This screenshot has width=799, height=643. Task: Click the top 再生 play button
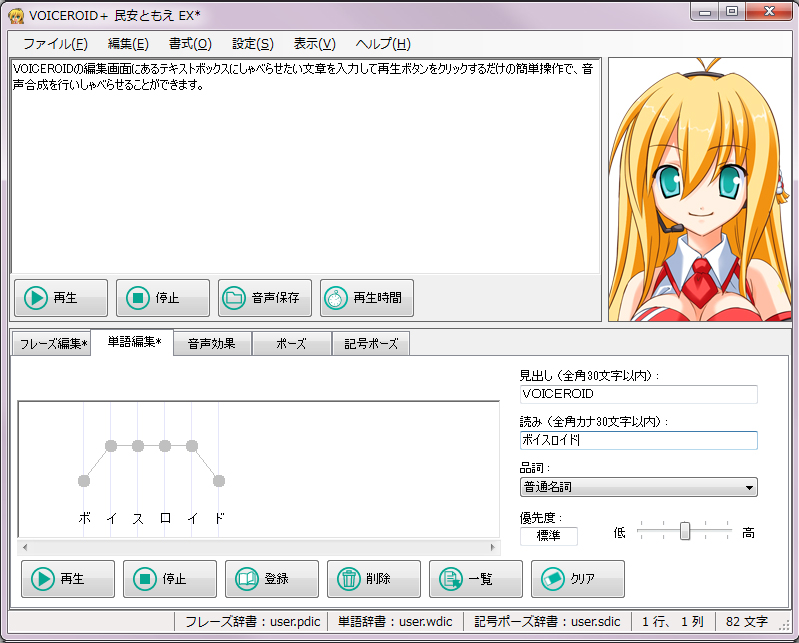coord(61,298)
